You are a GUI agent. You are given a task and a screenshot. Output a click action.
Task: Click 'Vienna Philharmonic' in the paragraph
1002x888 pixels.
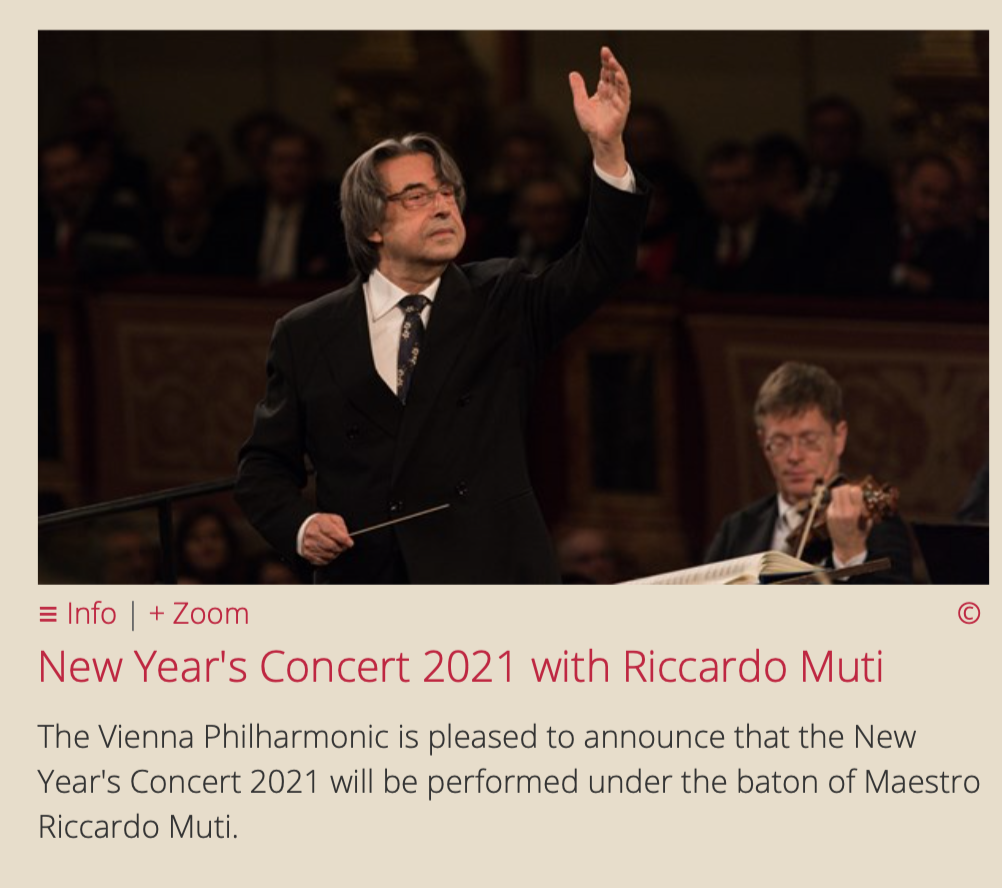coord(243,737)
